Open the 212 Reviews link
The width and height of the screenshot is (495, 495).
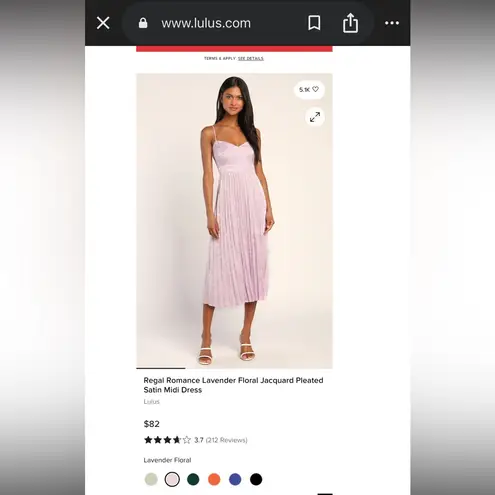[x=227, y=440]
